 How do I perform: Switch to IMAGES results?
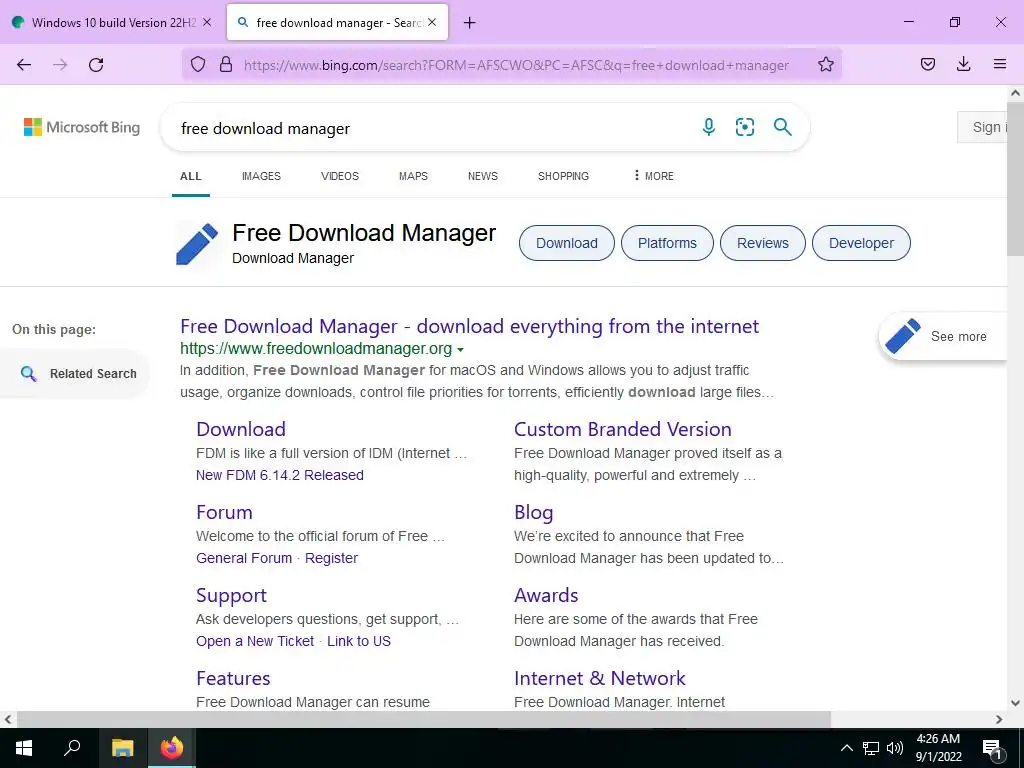261,176
